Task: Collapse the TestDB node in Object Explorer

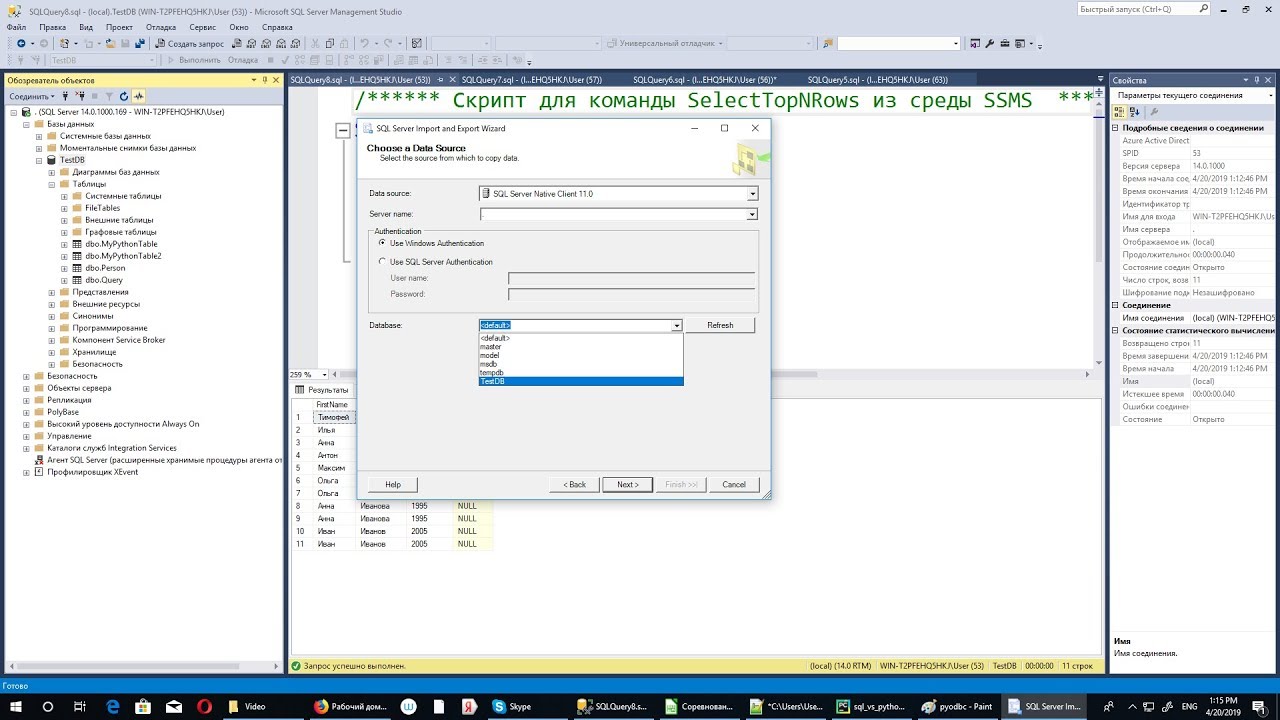Action: pyautogui.click(x=39, y=160)
